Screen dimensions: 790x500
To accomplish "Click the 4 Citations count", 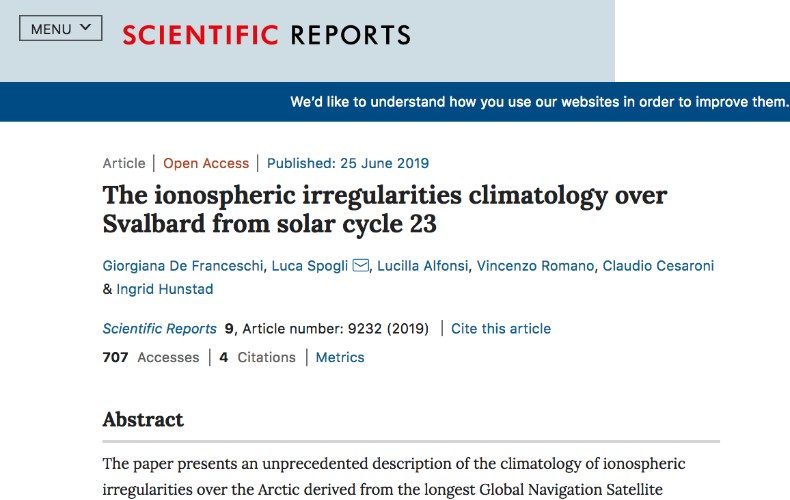I will pos(257,357).
